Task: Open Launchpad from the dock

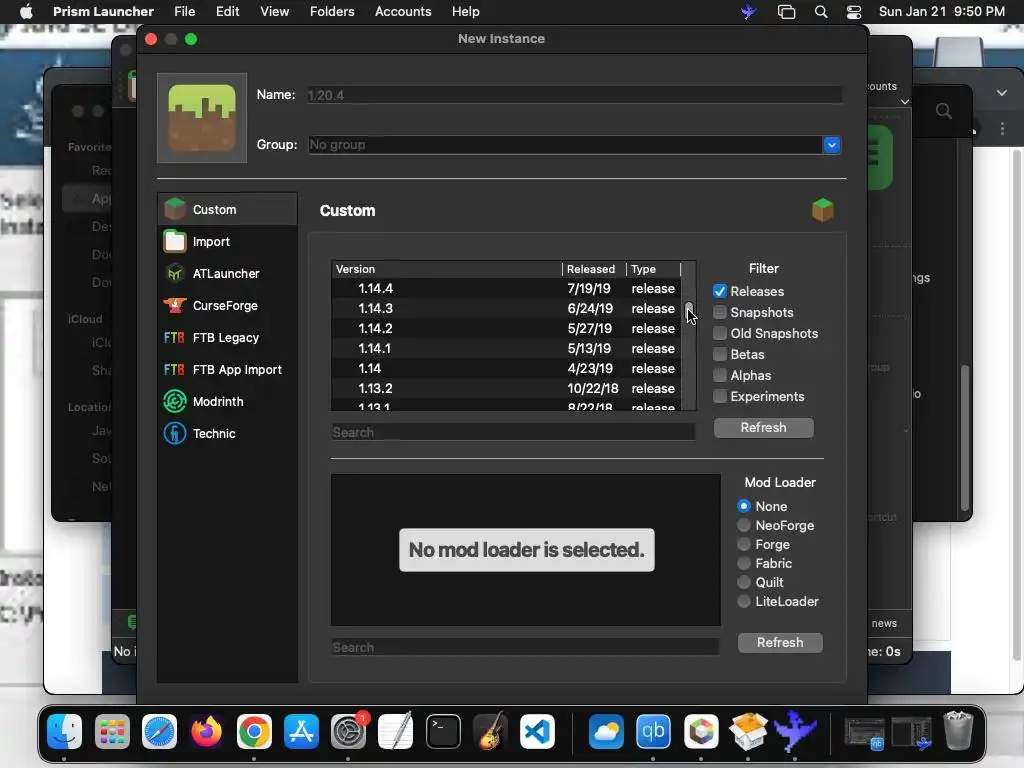Action: pos(112,731)
